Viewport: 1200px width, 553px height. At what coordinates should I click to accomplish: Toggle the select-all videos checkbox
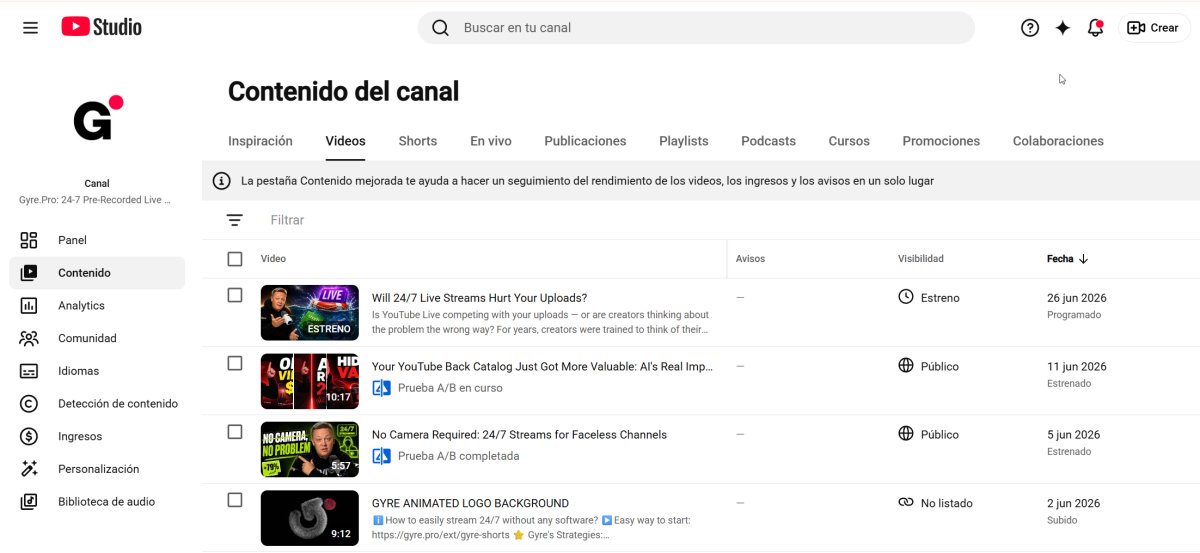(235, 259)
